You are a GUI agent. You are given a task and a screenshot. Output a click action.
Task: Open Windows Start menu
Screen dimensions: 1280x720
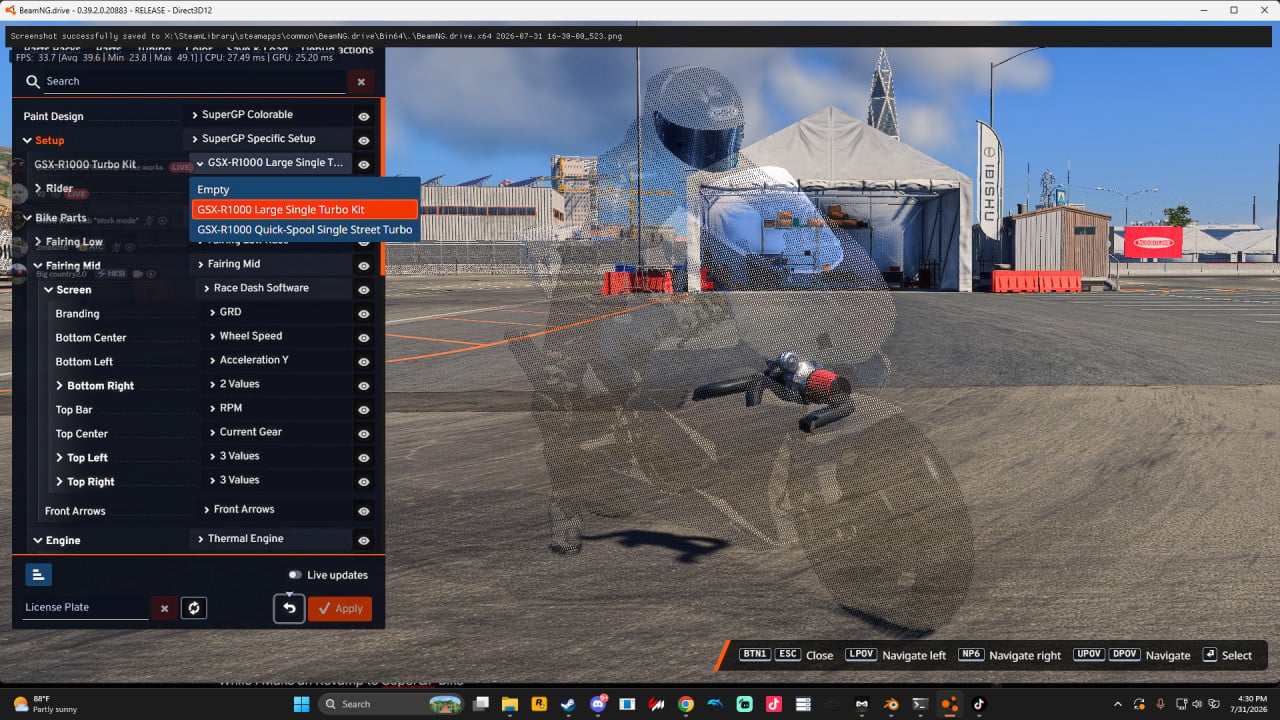point(301,704)
